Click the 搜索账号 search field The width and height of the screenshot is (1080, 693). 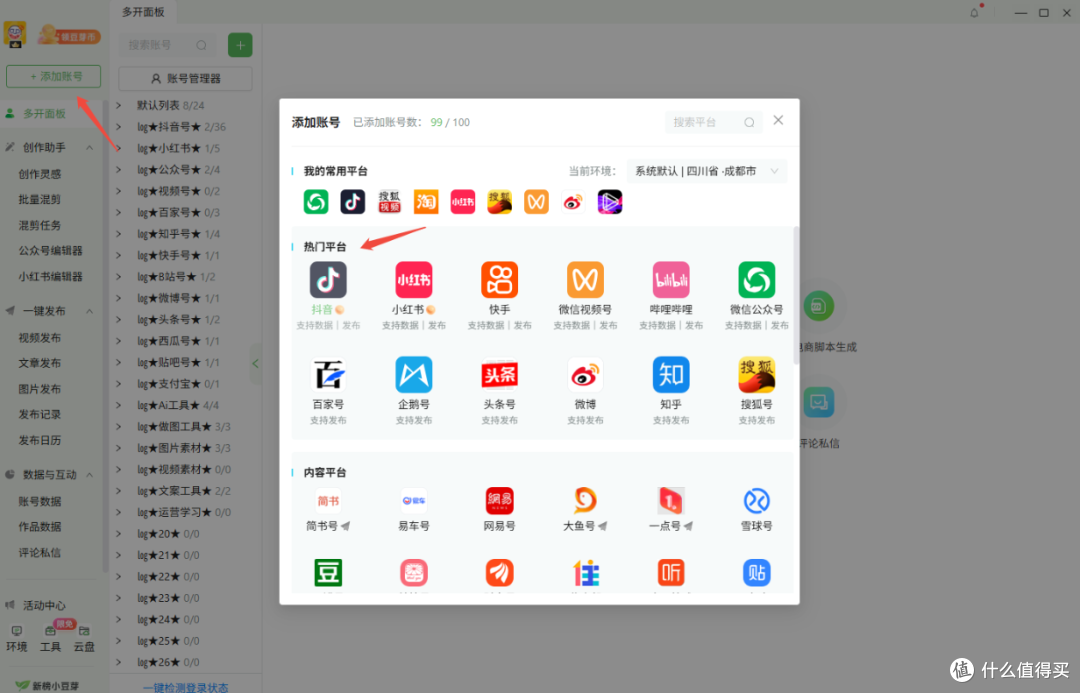point(167,45)
